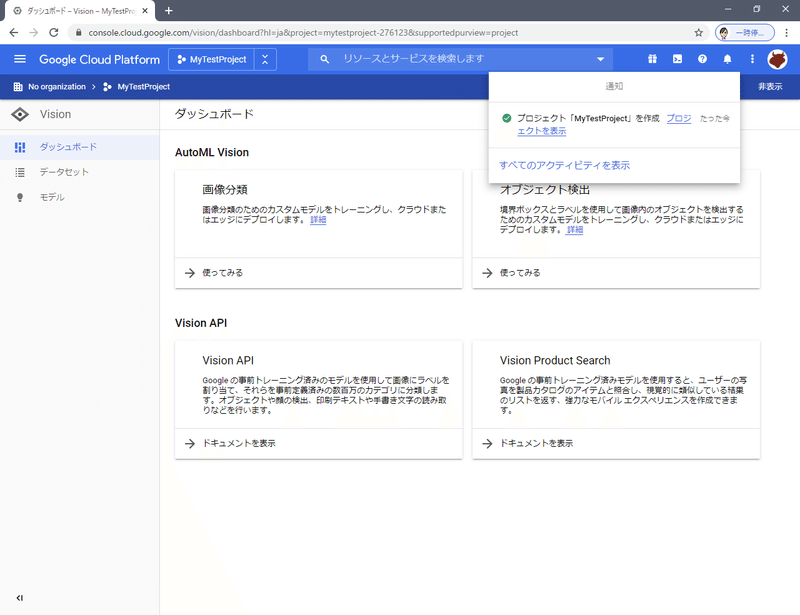This screenshot has width=800, height=615.
Task: Click the Google Cloud Platform logo text
Action: tap(99, 60)
